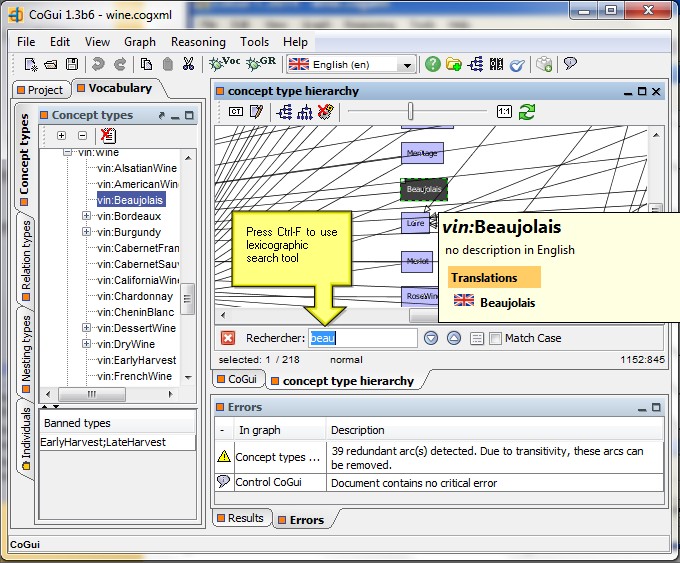Click the New document icon in the toolbar

tap(30, 64)
